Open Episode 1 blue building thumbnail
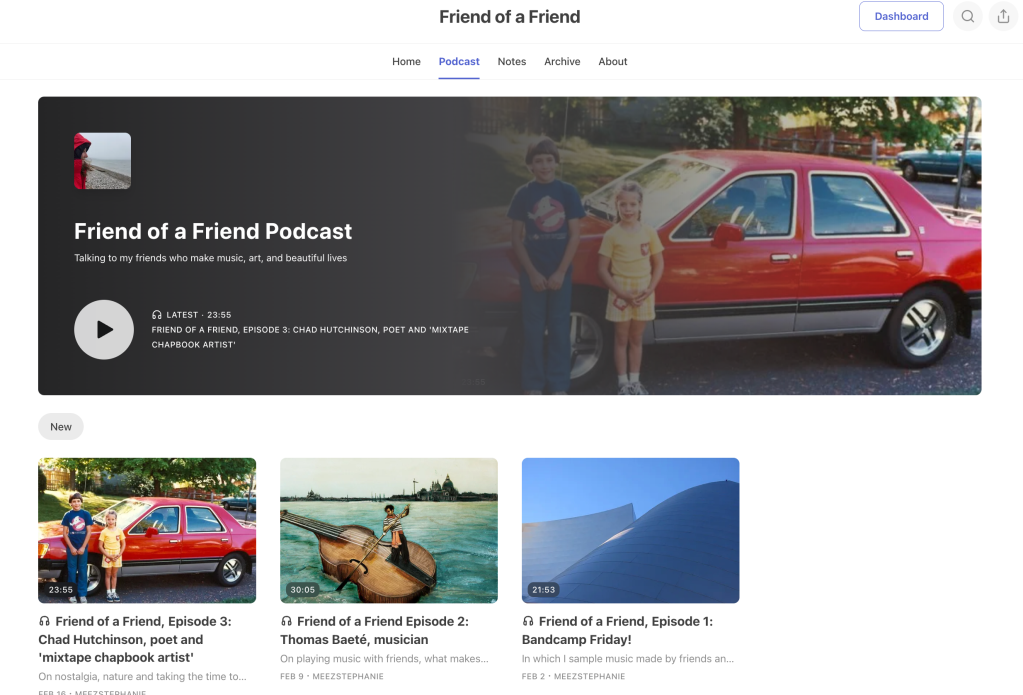 (x=630, y=530)
